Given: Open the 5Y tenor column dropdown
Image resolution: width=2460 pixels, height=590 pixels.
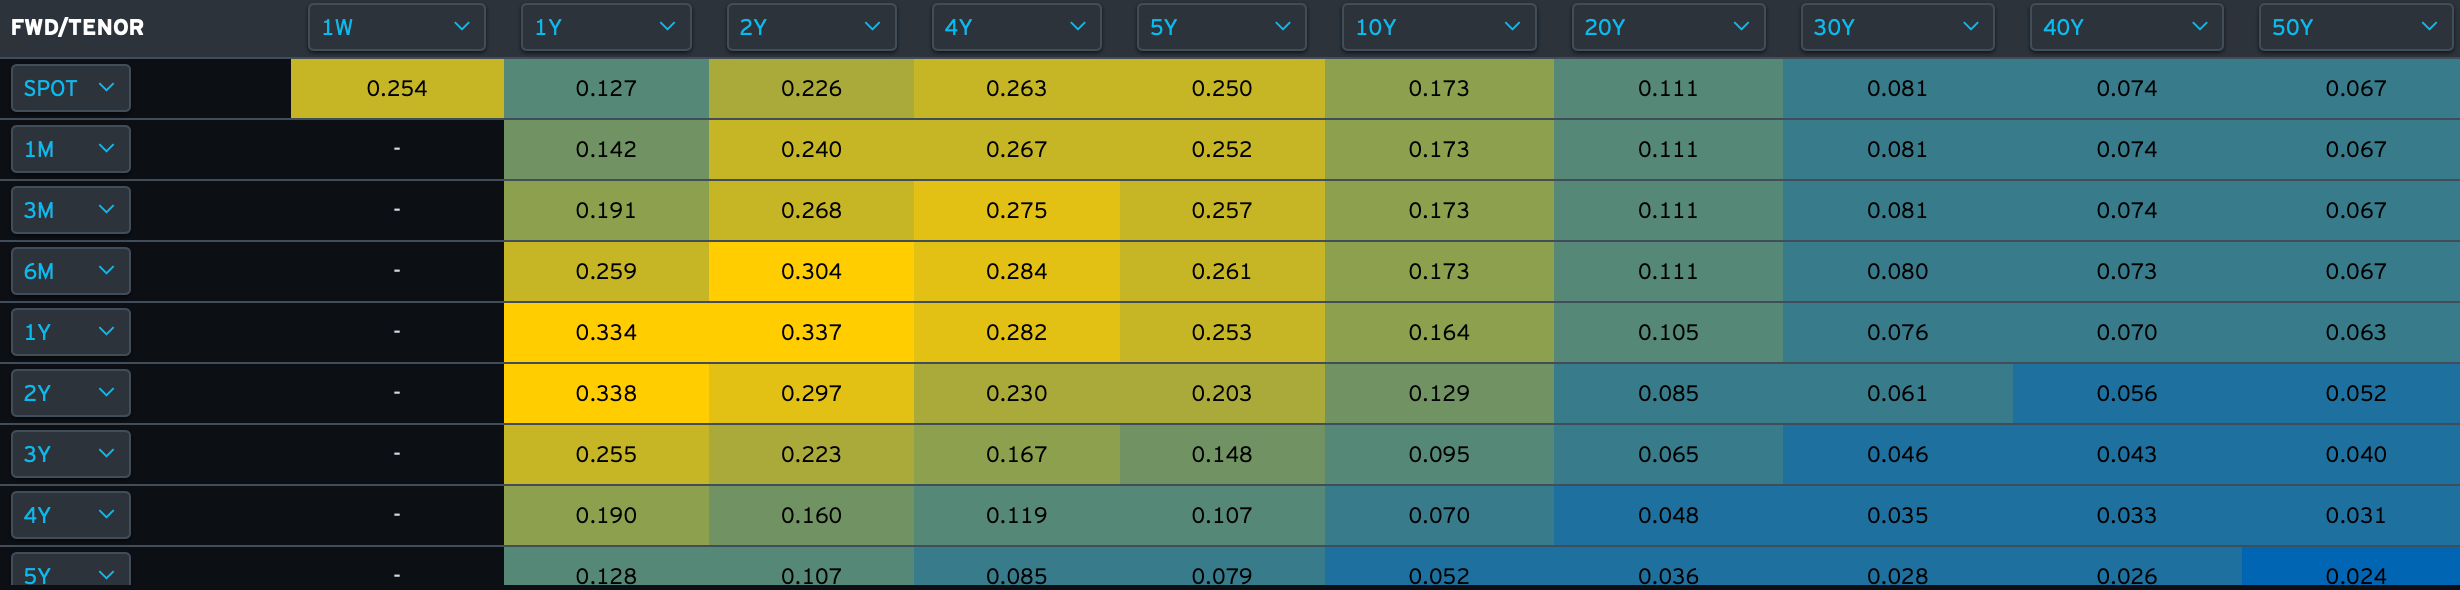Looking at the screenshot, I should [1221, 27].
